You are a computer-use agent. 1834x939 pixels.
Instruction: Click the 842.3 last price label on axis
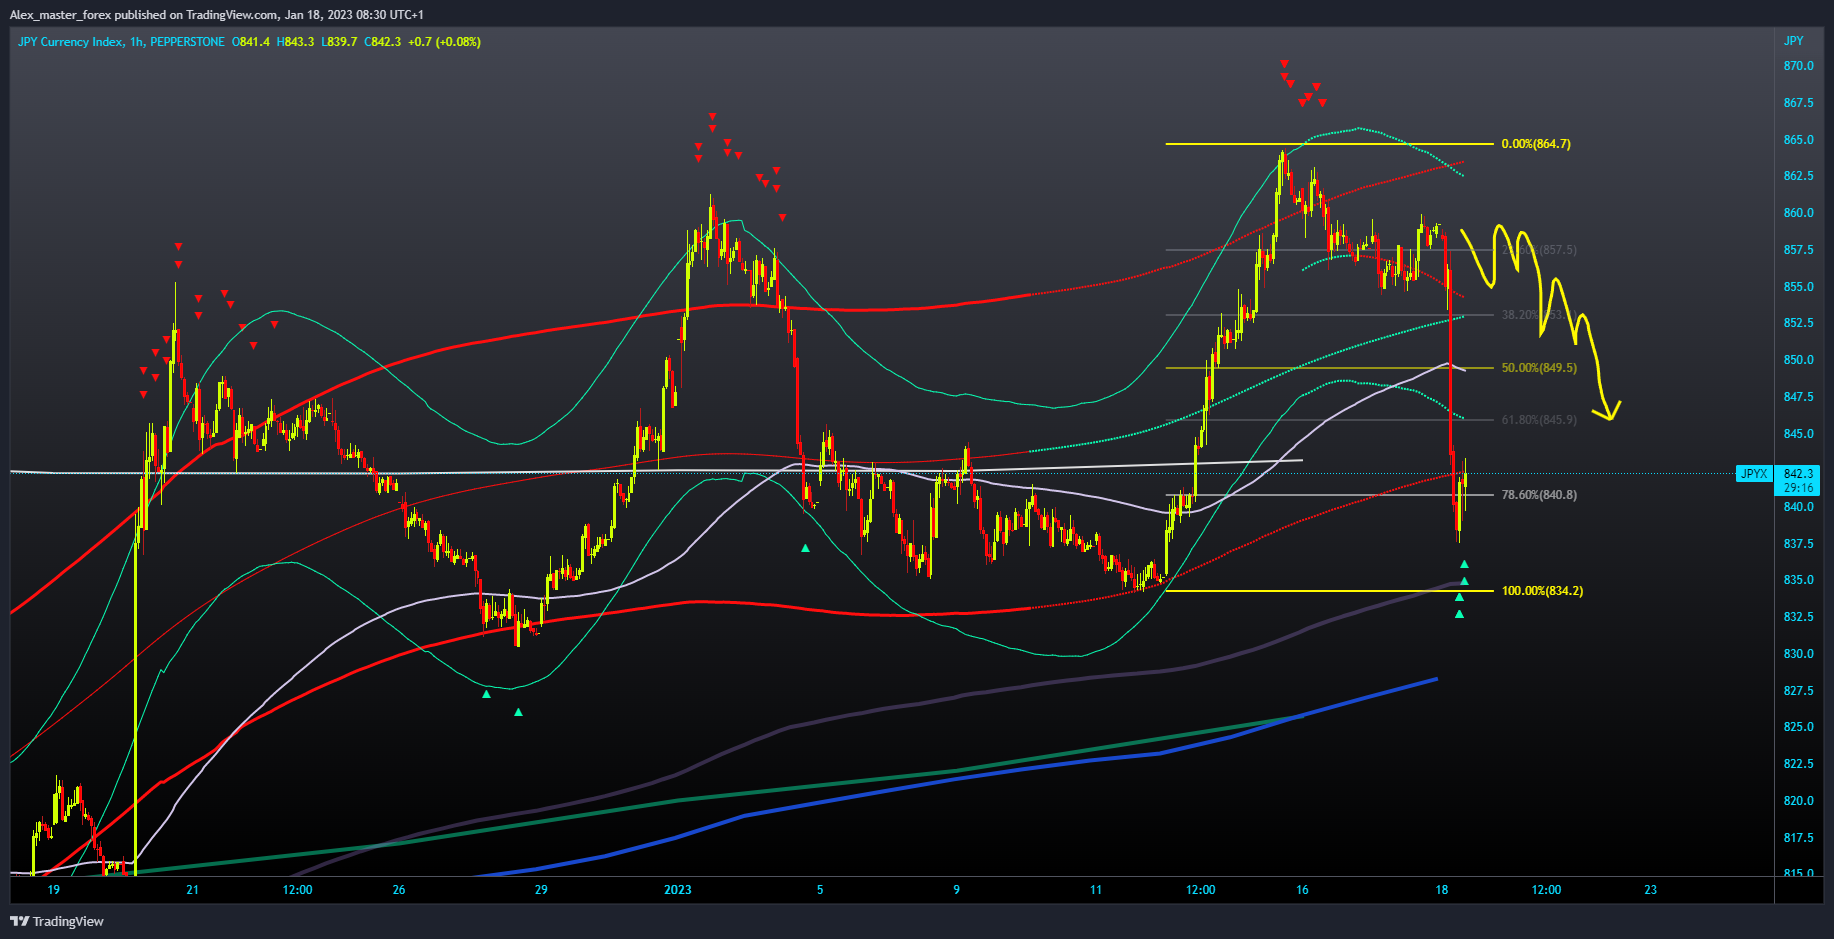click(x=1798, y=474)
